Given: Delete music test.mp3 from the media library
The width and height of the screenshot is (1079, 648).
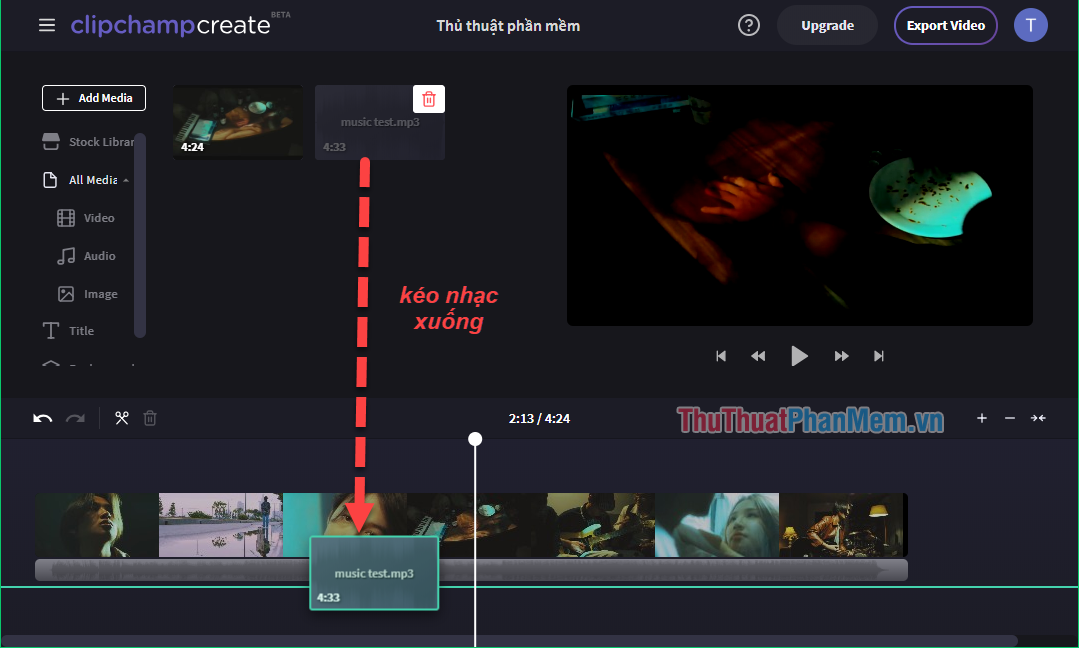Looking at the screenshot, I should (x=429, y=98).
